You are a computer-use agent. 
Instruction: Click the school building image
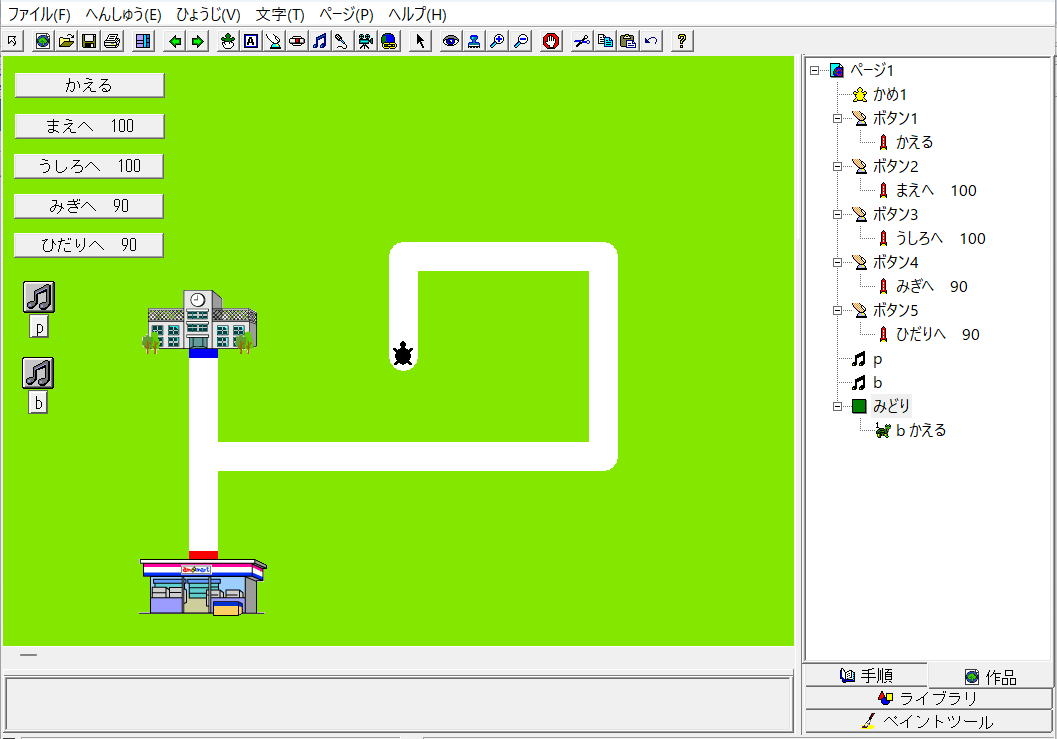pyautogui.click(x=202, y=321)
